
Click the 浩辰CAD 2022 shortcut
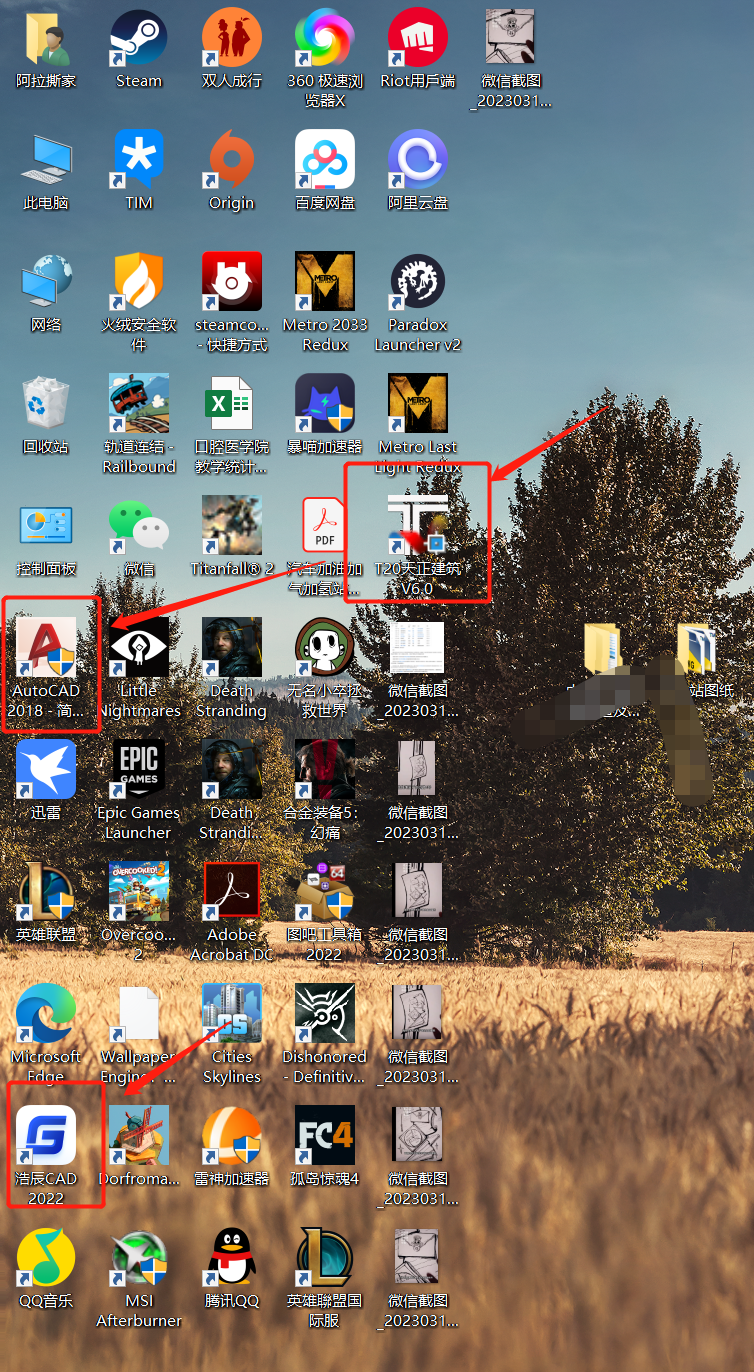point(46,1136)
